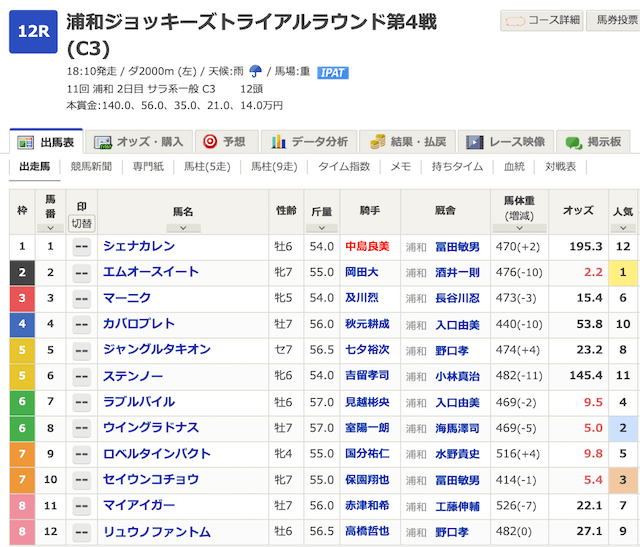Set mark for カバロプレト row
640x547 pixels.
(82, 325)
